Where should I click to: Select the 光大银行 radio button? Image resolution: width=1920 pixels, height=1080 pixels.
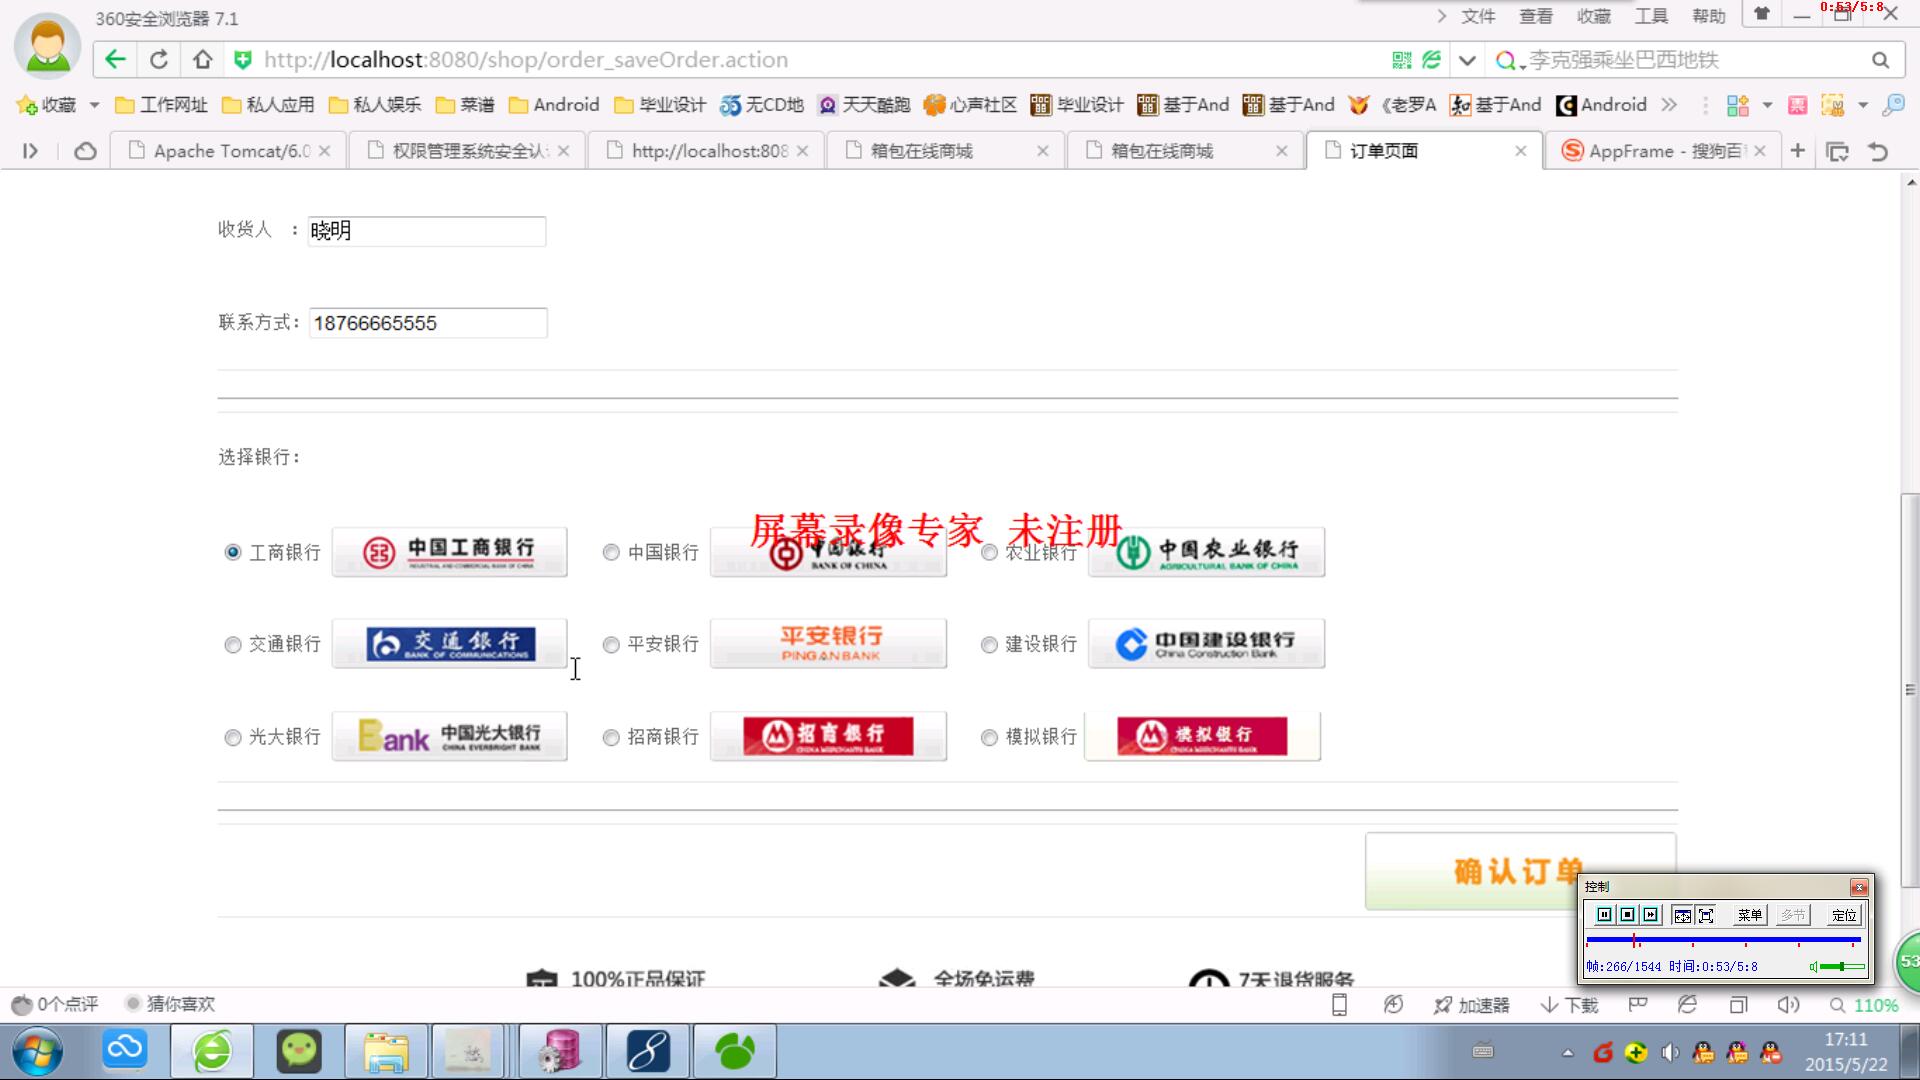point(233,738)
